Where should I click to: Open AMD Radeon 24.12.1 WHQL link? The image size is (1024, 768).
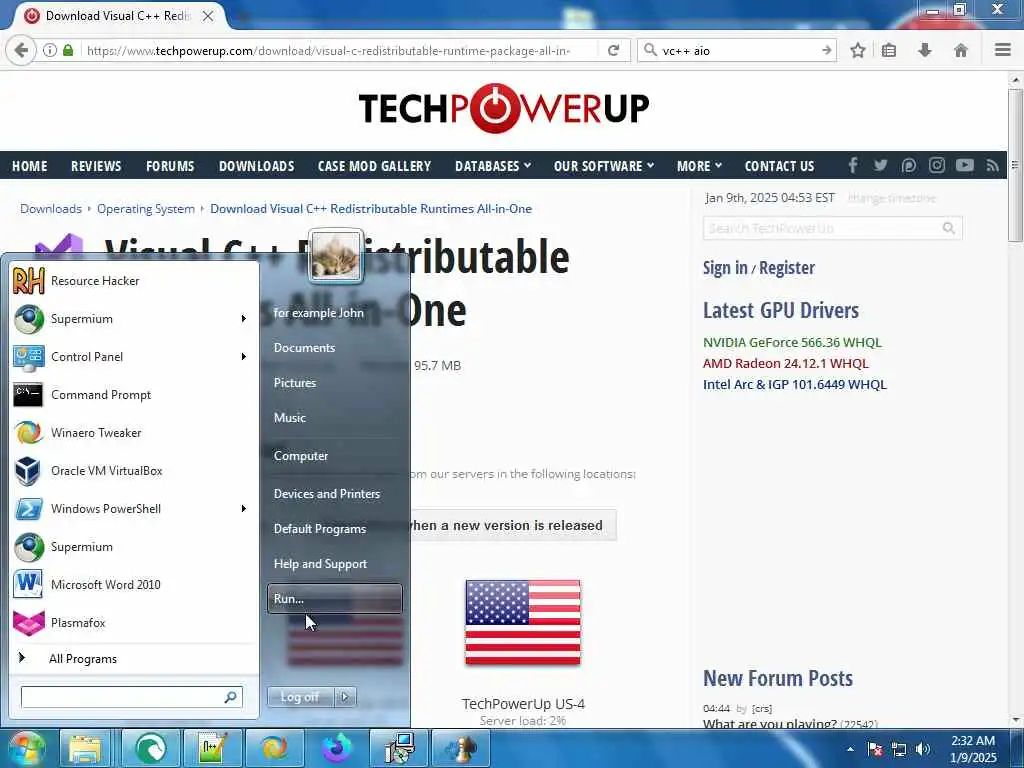(786, 363)
